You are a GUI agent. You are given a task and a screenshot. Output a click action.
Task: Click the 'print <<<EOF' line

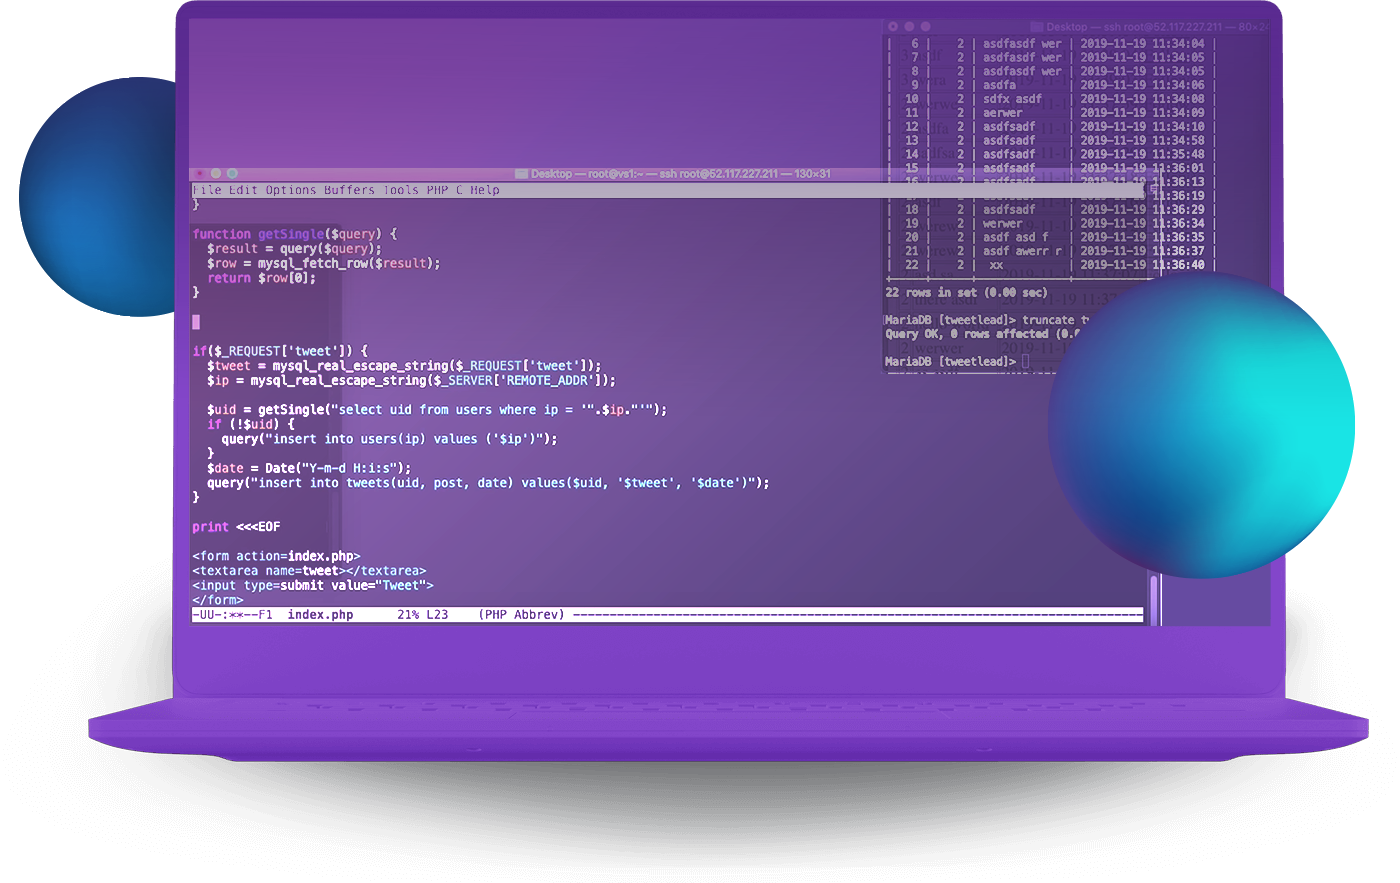(x=236, y=527)
